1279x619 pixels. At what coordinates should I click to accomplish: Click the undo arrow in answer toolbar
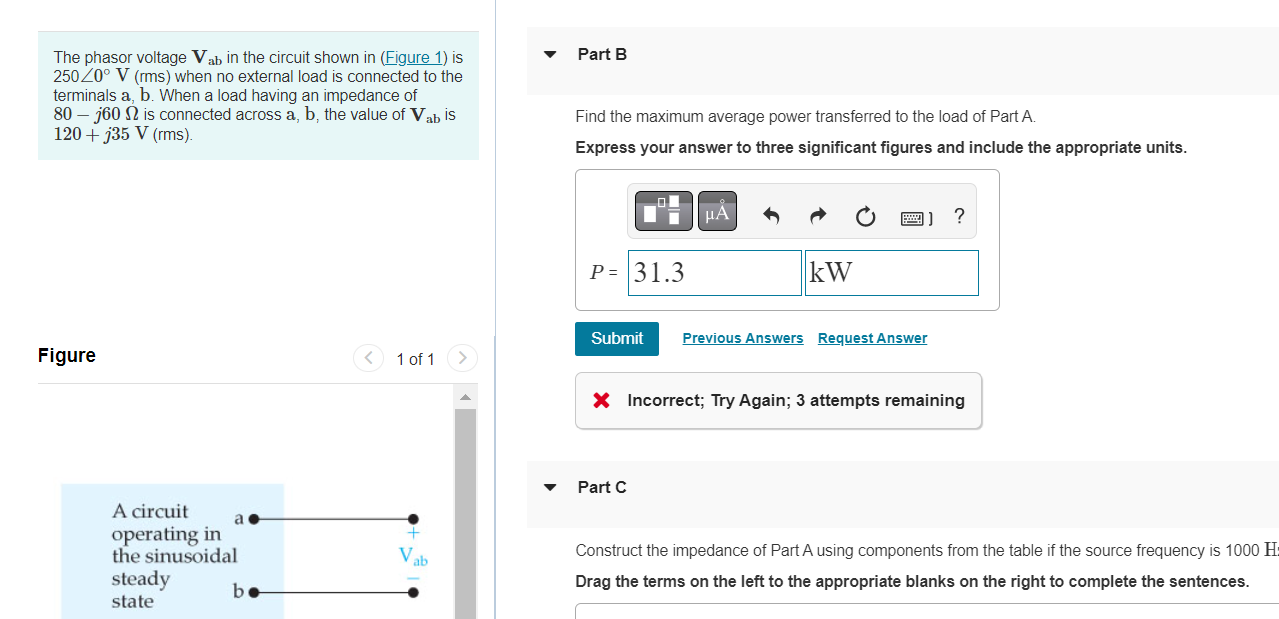[x=769, y=213]
